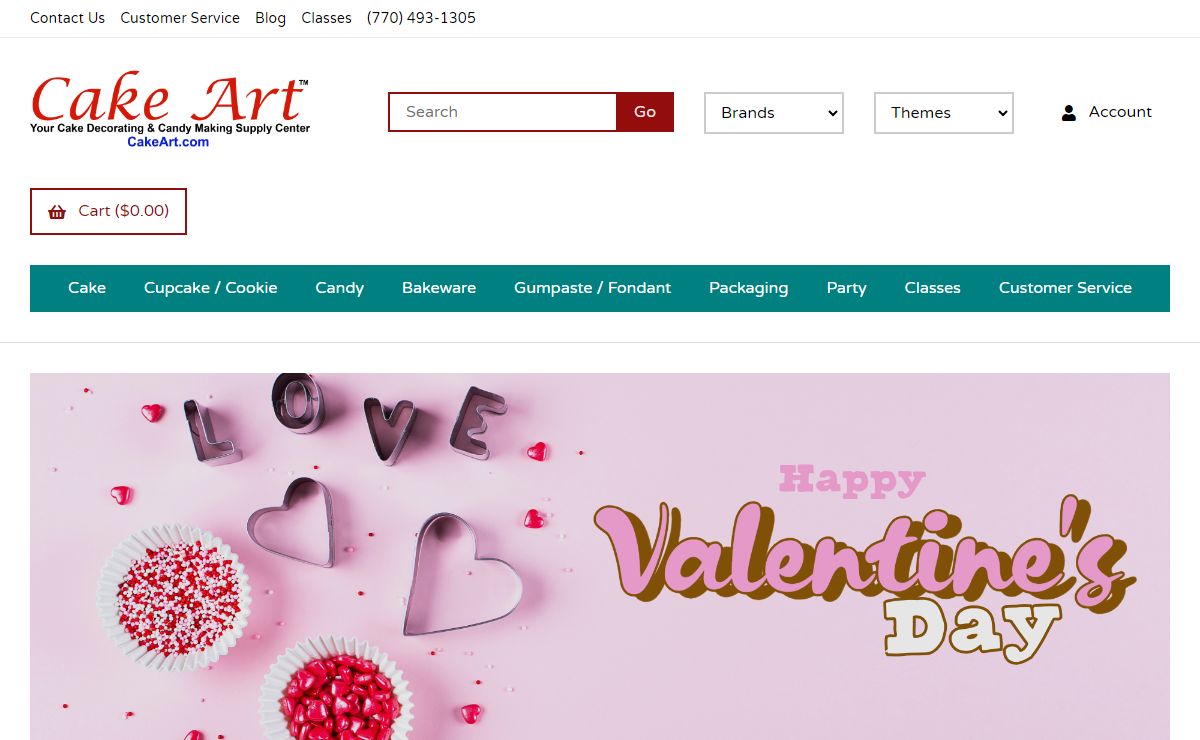Click the Go search button
This screenshot has width=1200, height=740.
(x=645, y=112)
